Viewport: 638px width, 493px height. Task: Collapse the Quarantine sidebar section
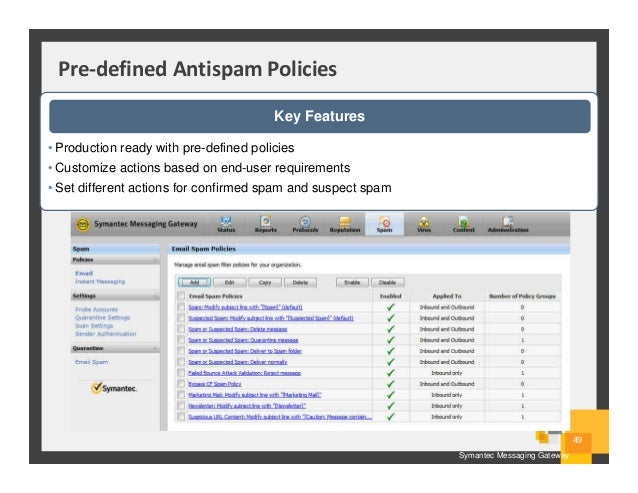pos(155,349)
